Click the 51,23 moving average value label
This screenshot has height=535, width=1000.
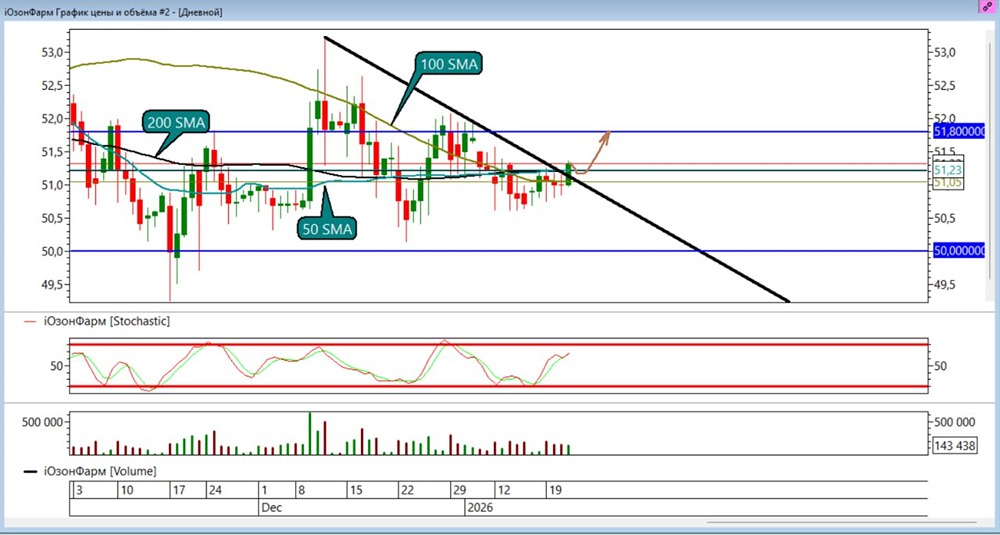click(948, 170)
